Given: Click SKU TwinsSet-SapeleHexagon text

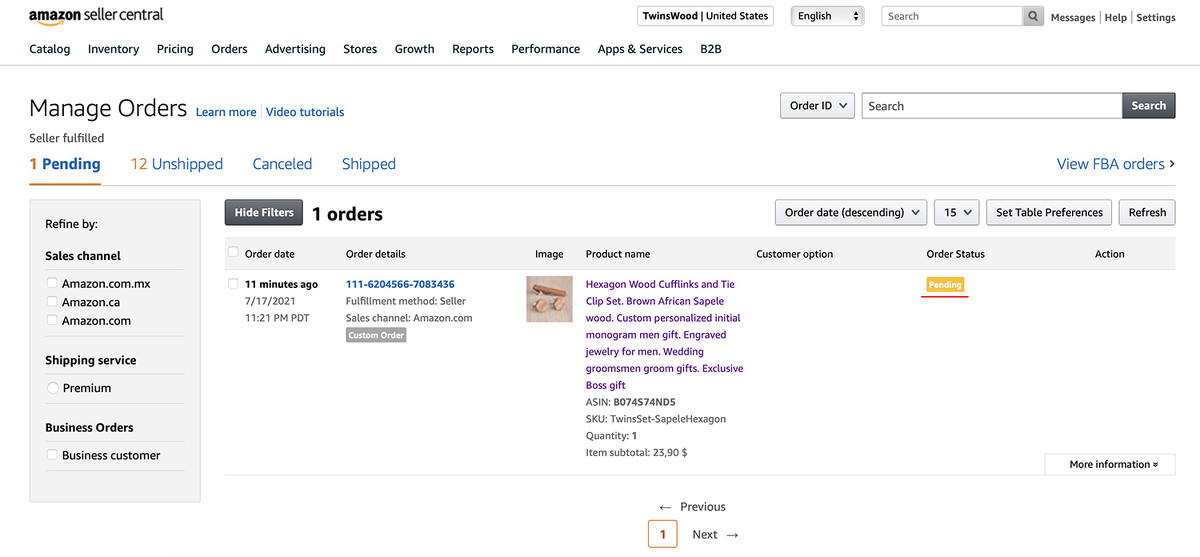Looking at the screenshot, I should (x=656, y=419).
